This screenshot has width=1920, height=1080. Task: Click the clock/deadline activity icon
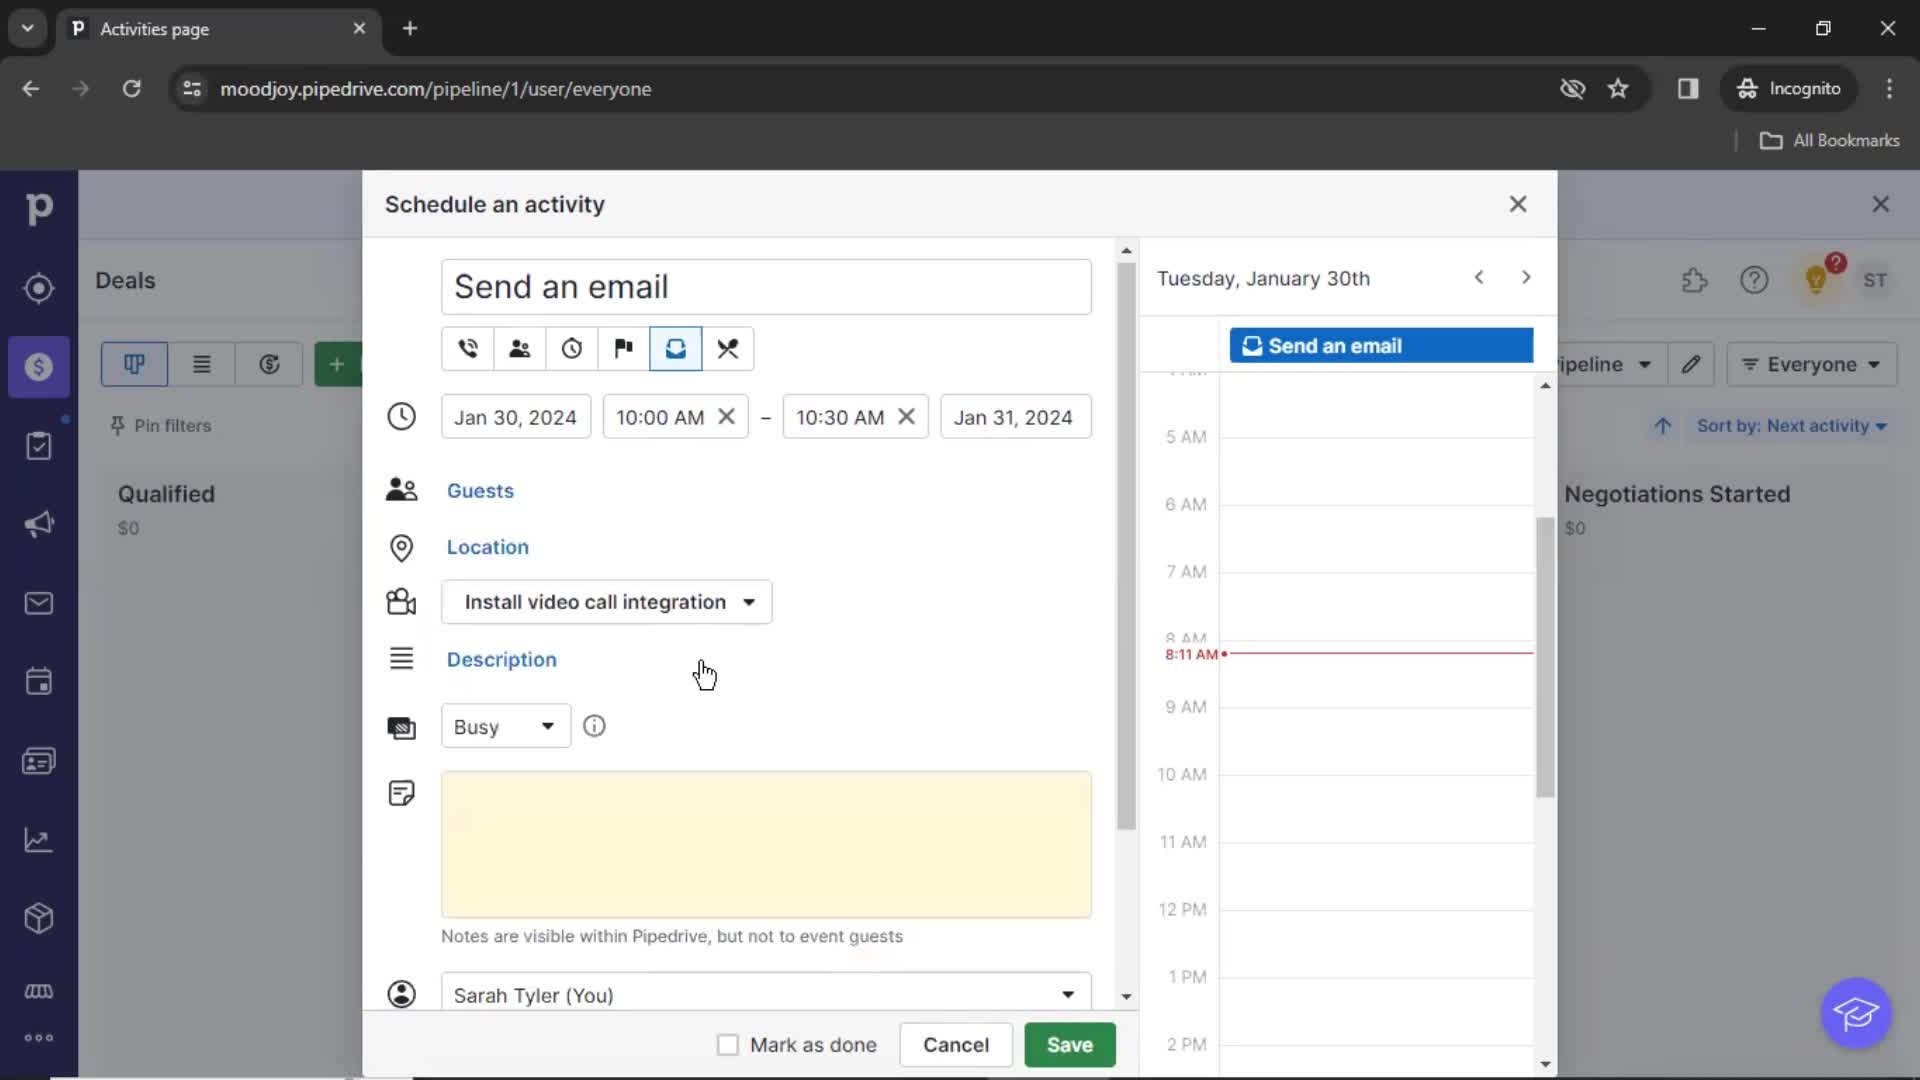(x=572, y=348)
